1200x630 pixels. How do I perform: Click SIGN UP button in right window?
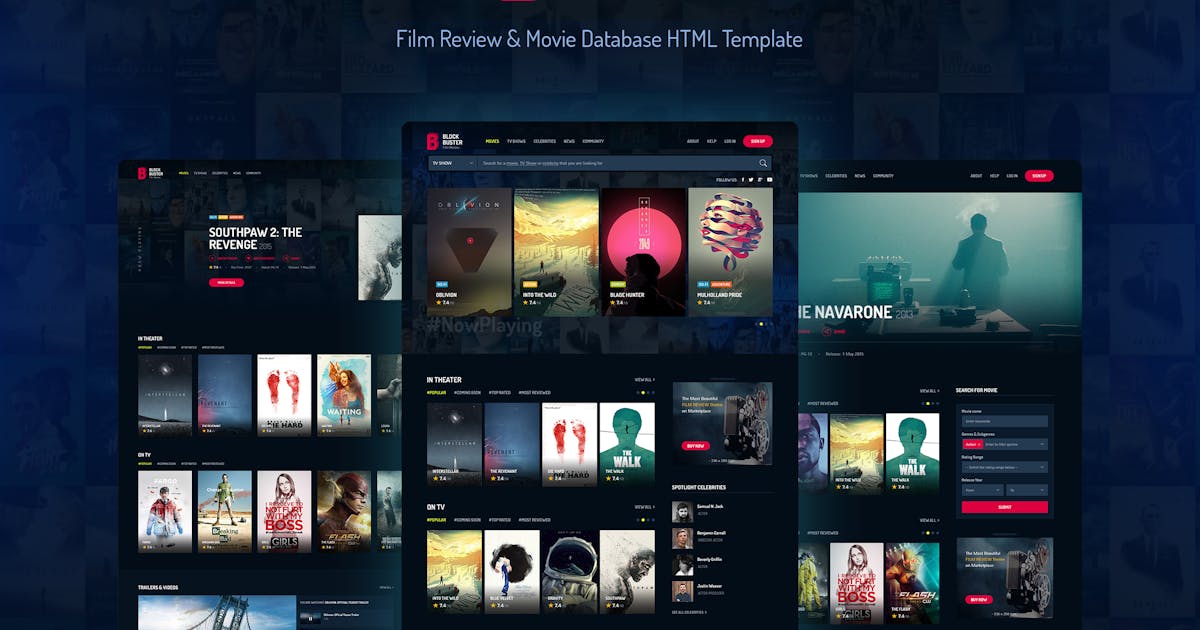tap(1039, 176)
